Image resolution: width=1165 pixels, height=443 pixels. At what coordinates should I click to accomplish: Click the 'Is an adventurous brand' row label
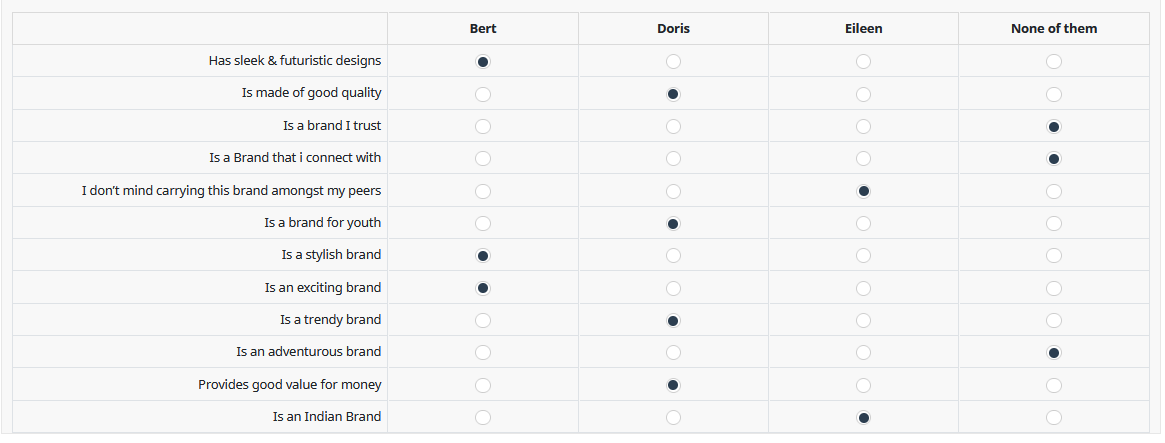pos(308,352)
